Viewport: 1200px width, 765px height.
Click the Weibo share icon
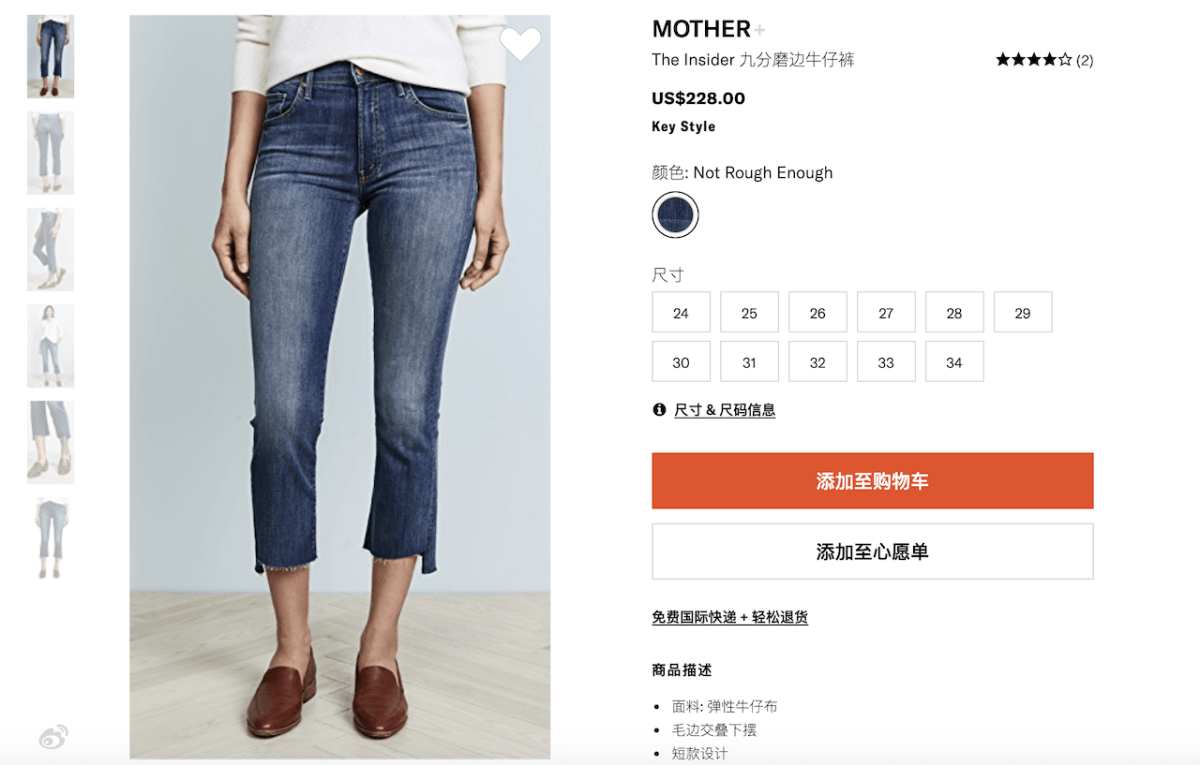point(52,738)
